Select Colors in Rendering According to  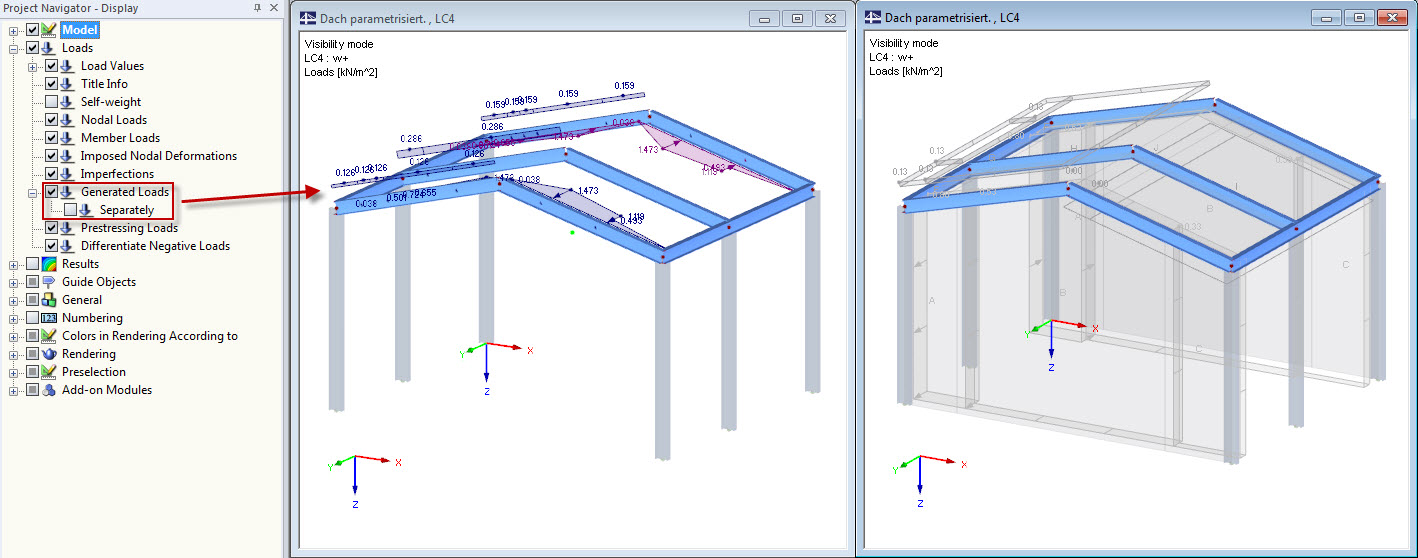[150, 336]
